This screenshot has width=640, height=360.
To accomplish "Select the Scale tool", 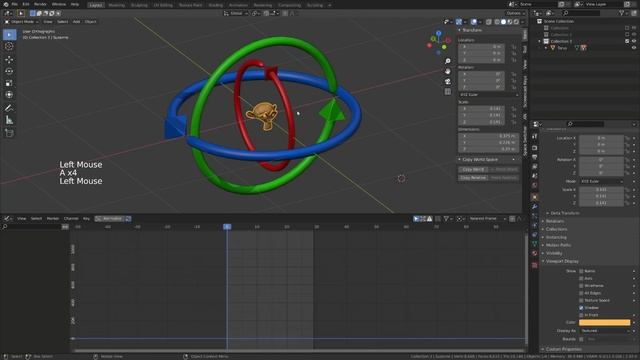I will click(9, 83).
